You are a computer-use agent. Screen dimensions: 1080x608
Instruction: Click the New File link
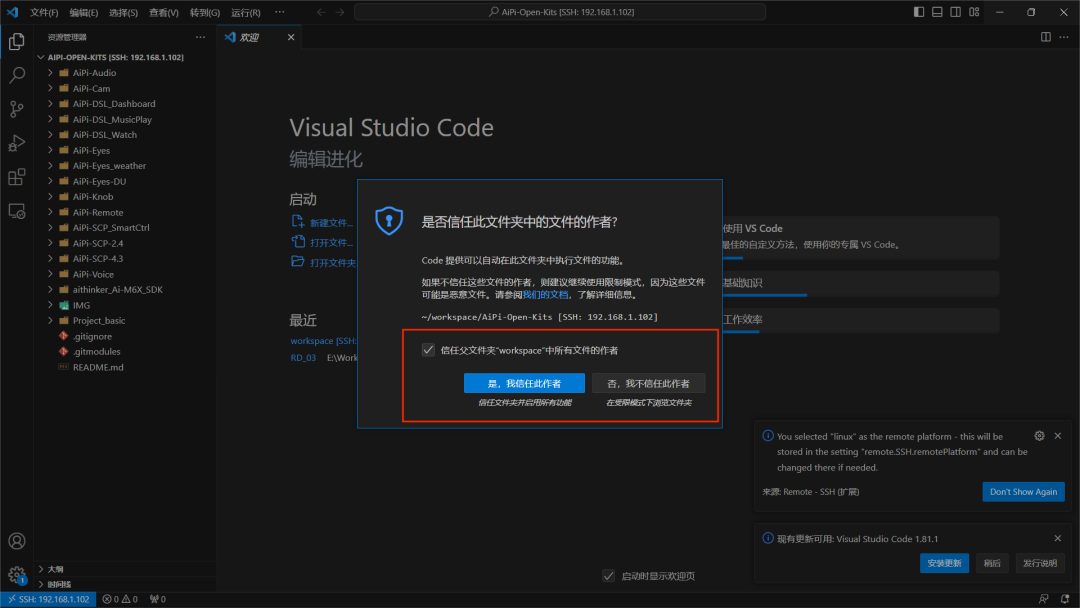click(x=322, y=222)
